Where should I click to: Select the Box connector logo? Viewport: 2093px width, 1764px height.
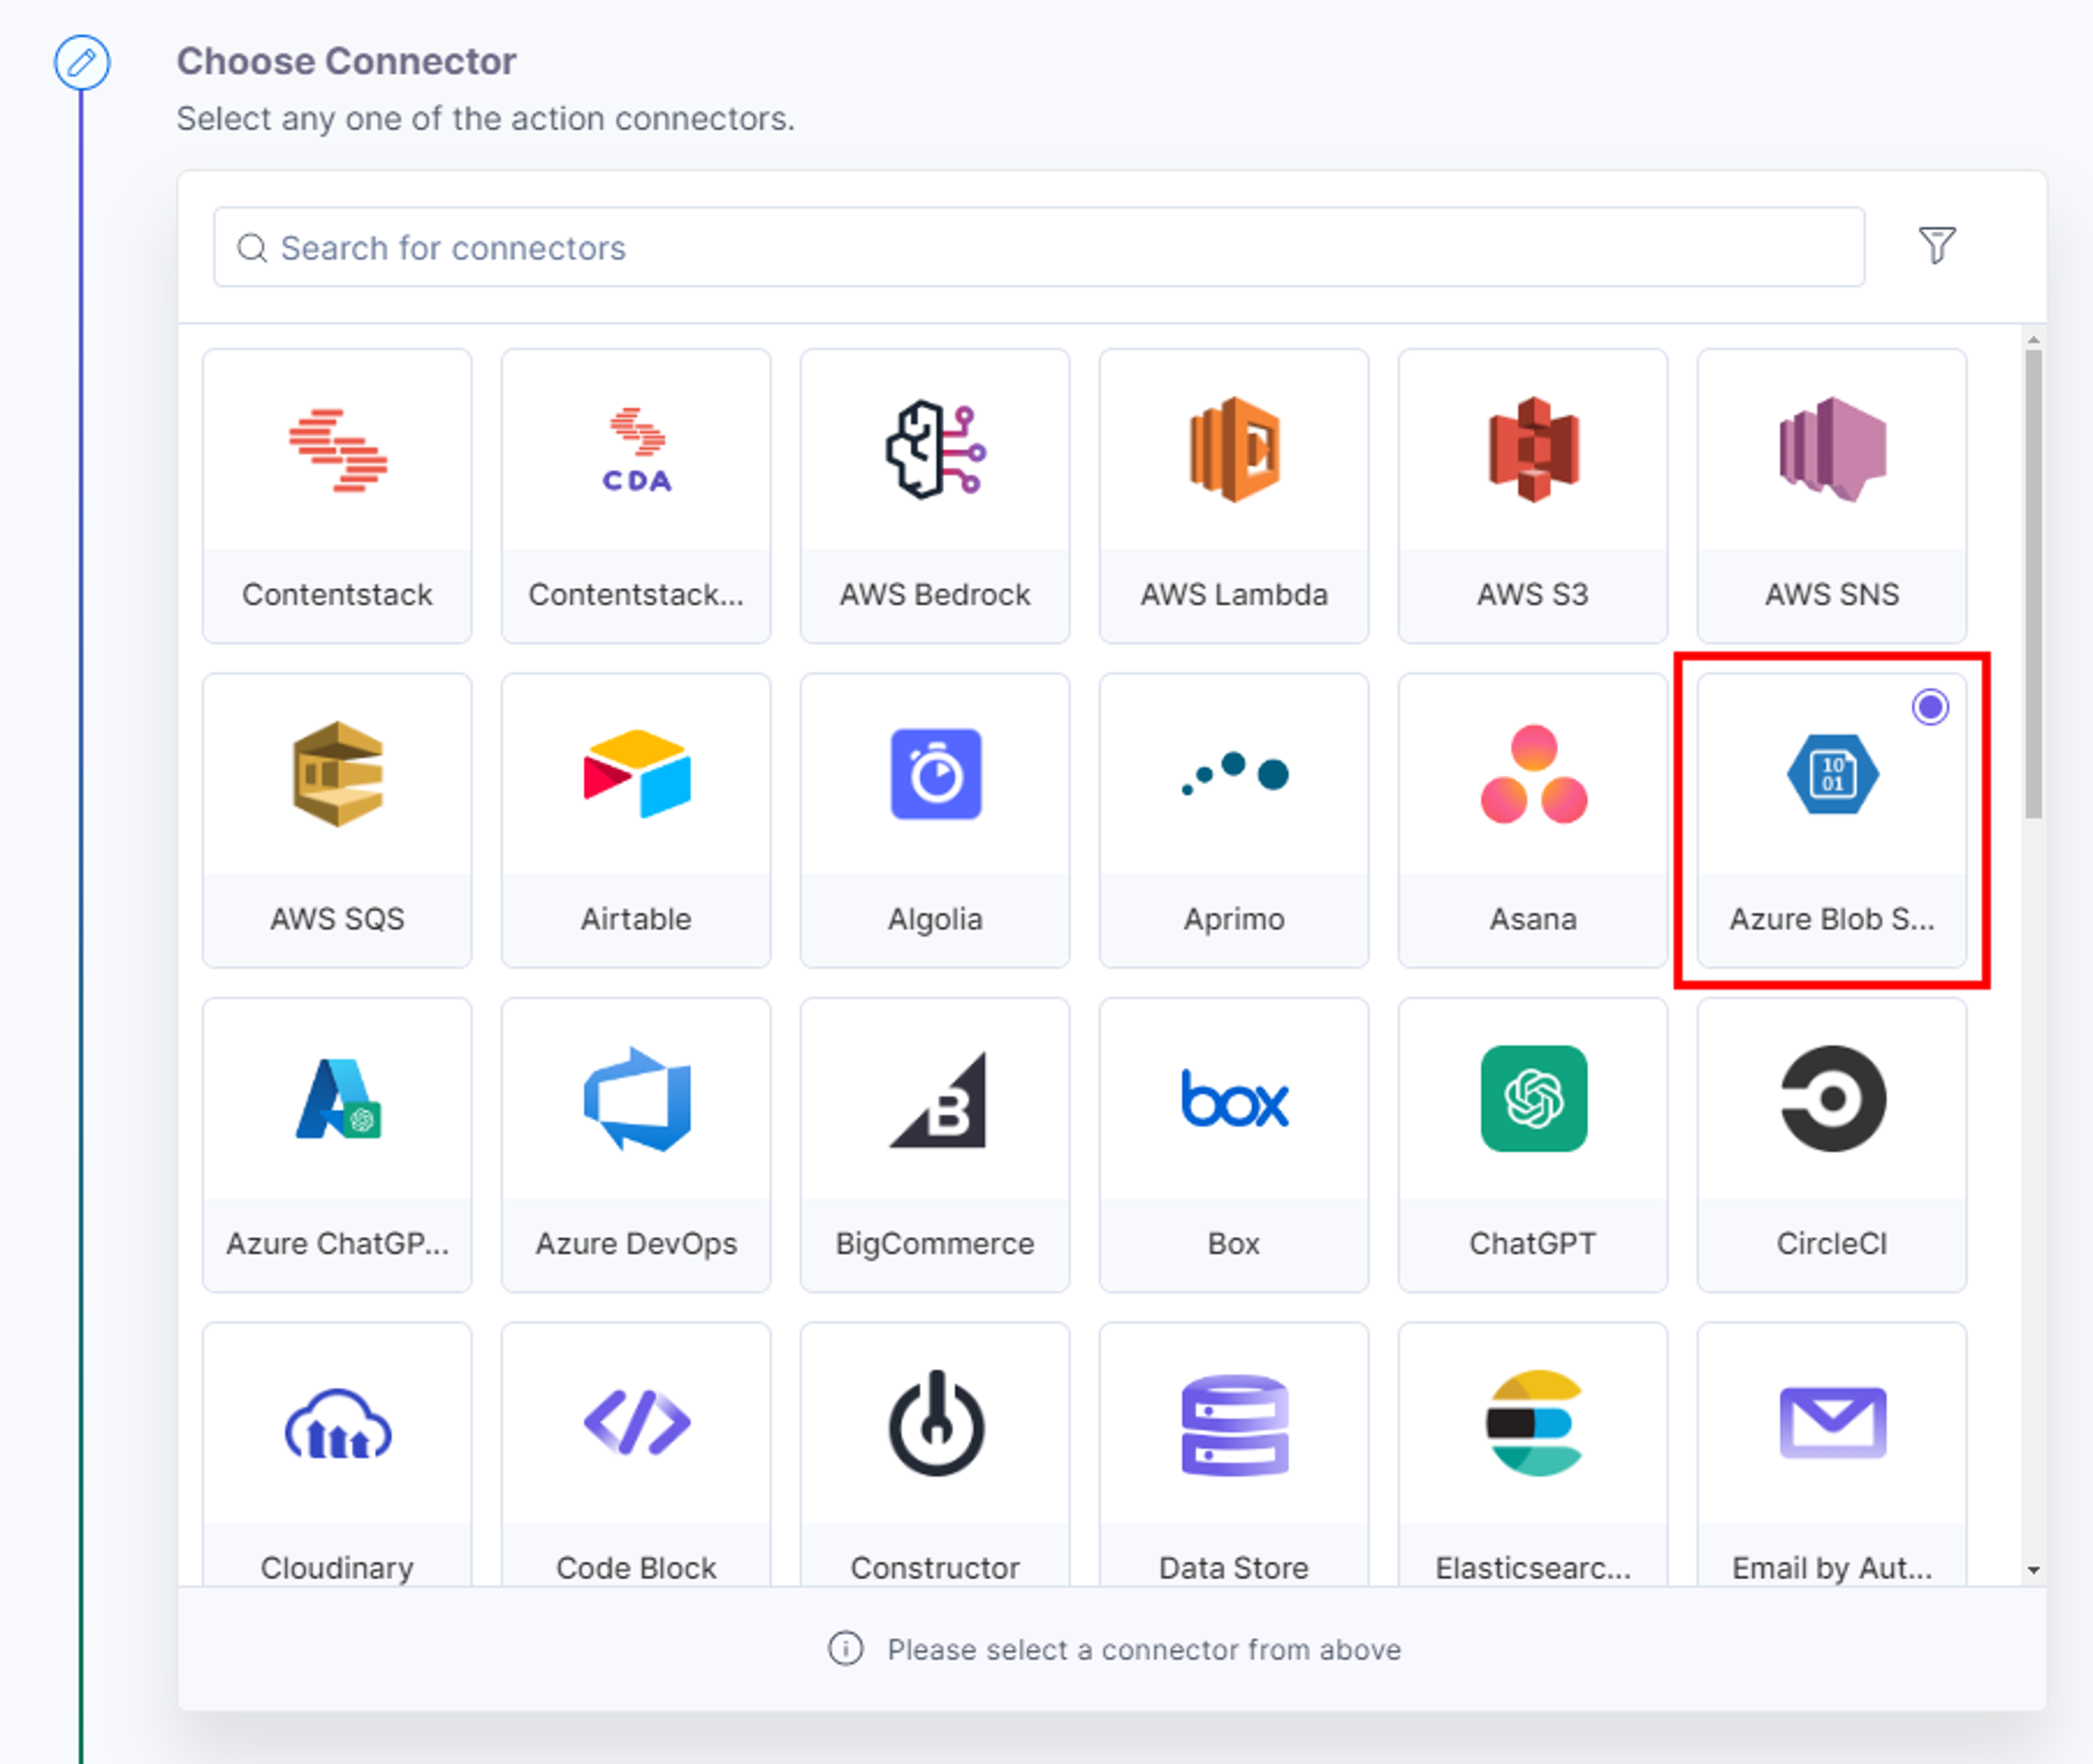[1234, 1098]
